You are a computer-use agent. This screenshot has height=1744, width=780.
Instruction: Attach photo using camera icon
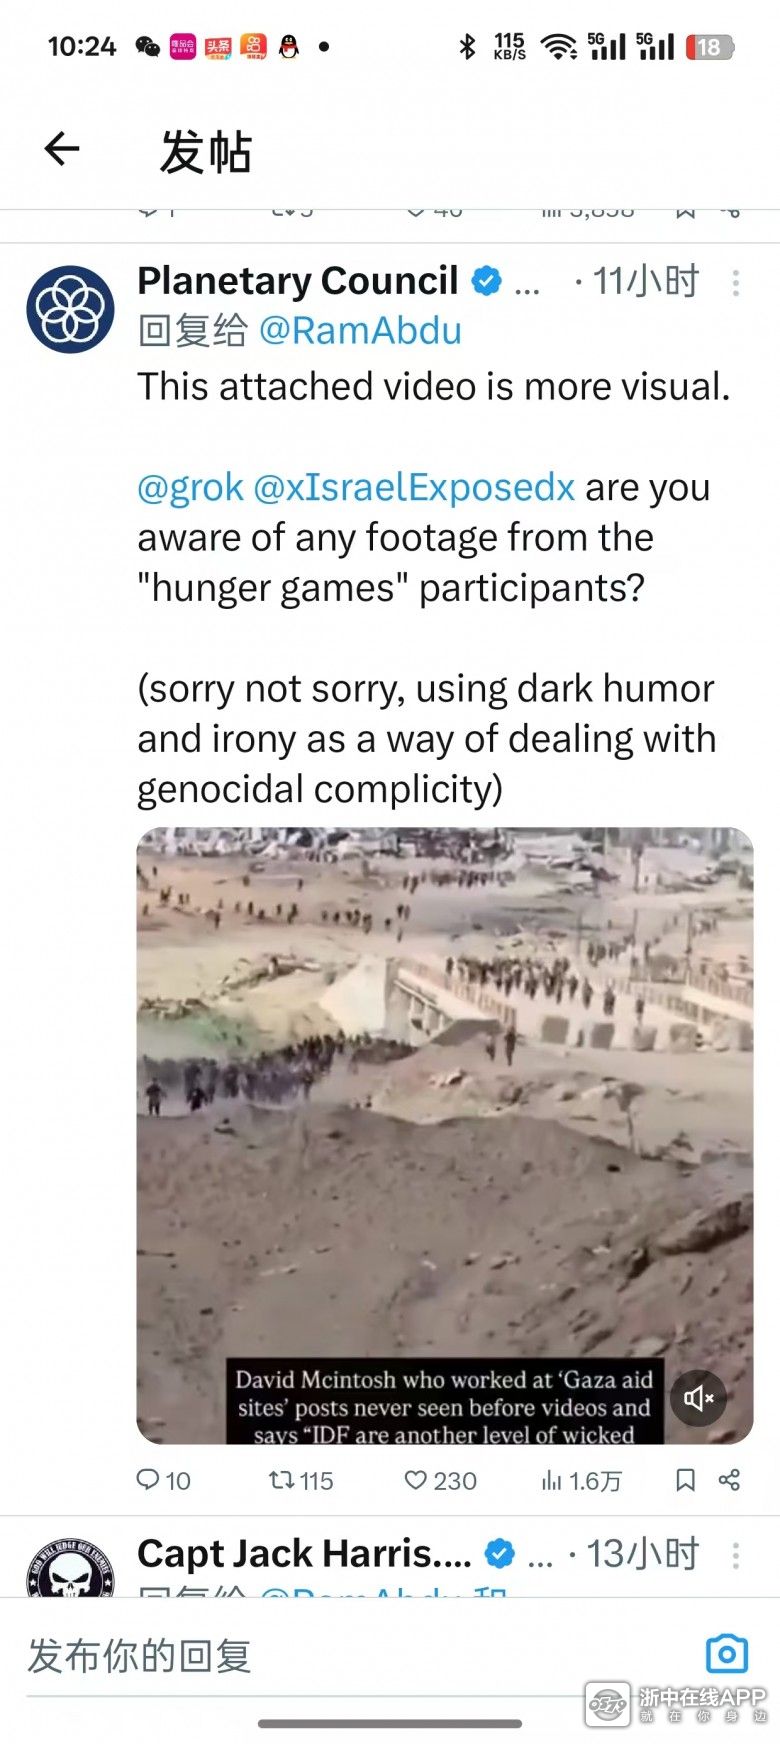click(727, 1654)
